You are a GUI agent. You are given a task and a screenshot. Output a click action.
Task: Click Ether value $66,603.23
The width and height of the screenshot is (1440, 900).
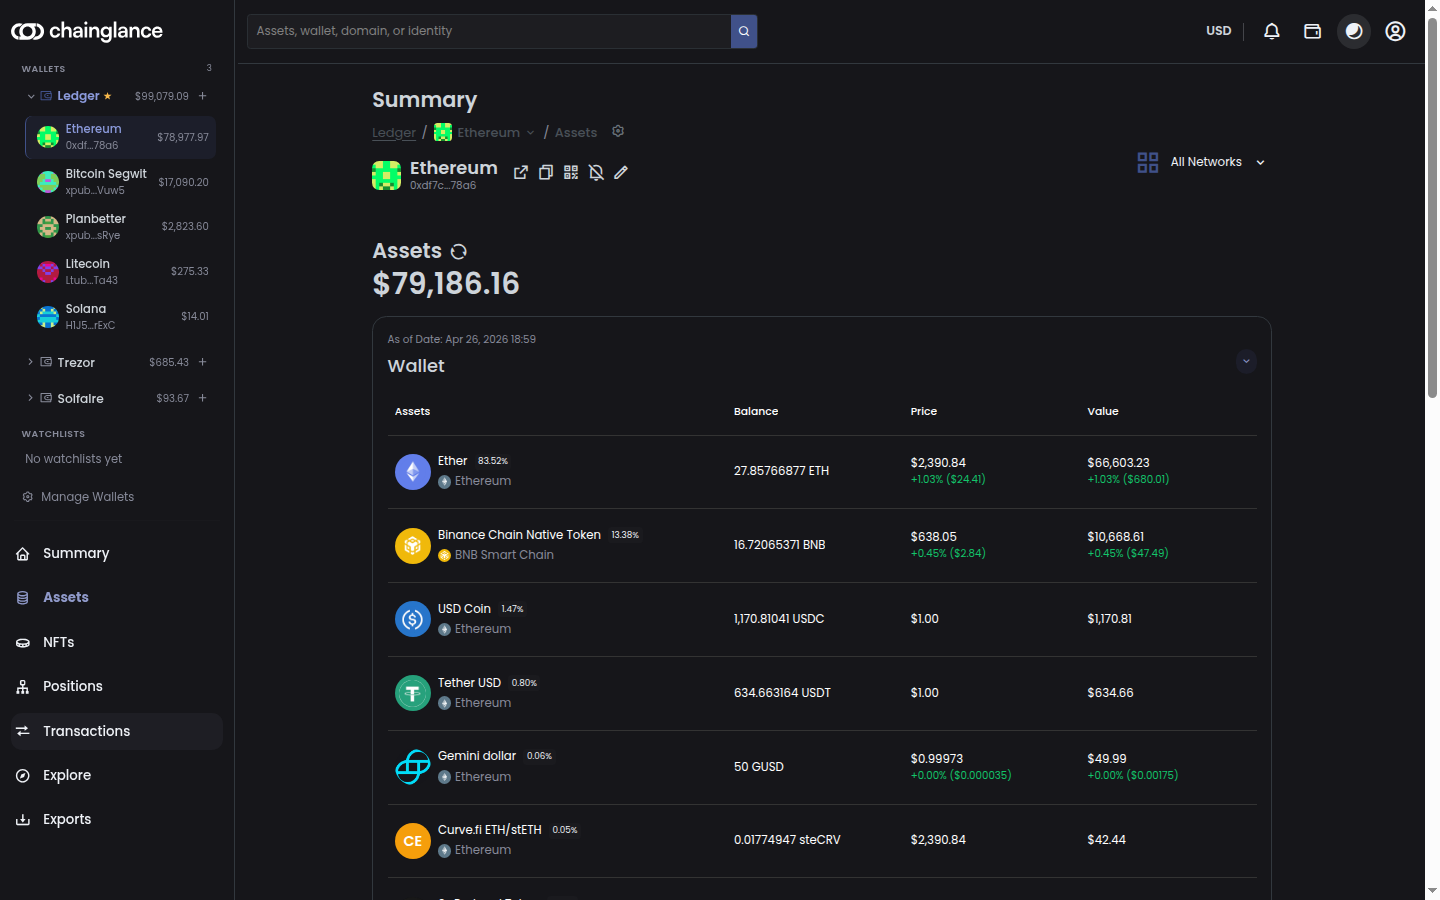(x=1118, y=463)
